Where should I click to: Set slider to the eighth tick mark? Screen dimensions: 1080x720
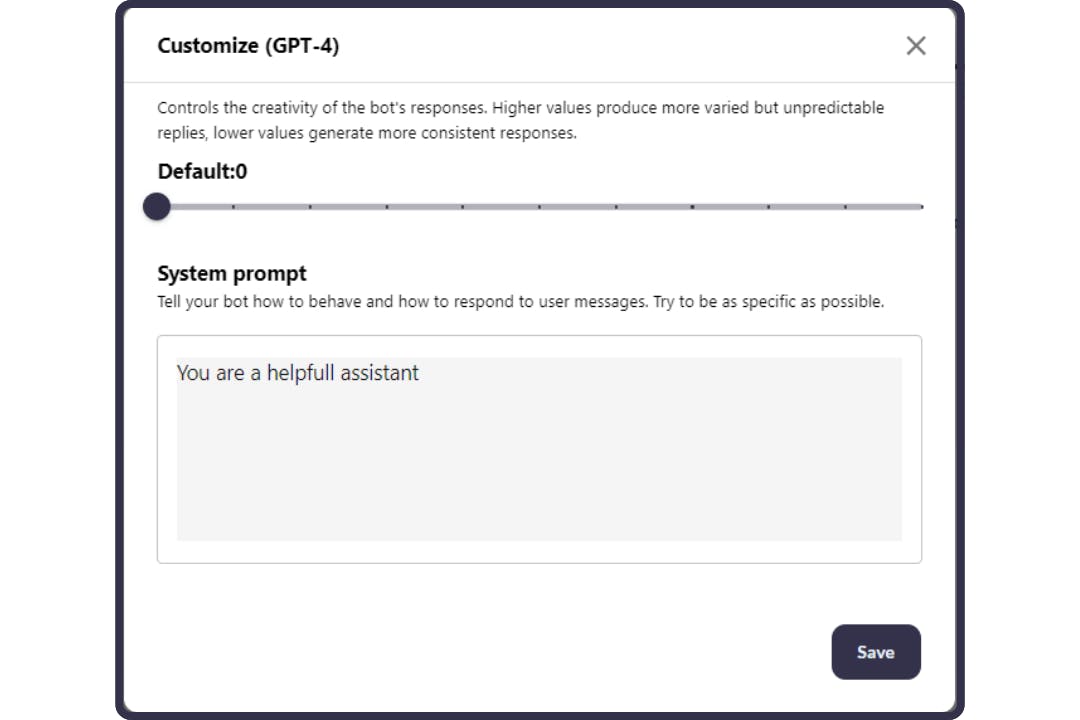click(x=692, y=207)
